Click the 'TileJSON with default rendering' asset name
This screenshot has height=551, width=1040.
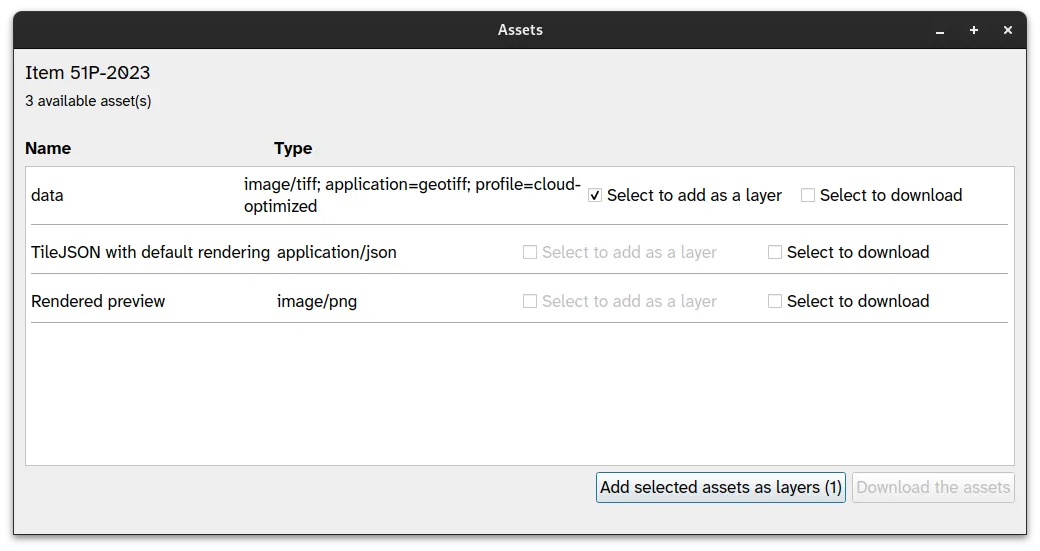[150, 253]
